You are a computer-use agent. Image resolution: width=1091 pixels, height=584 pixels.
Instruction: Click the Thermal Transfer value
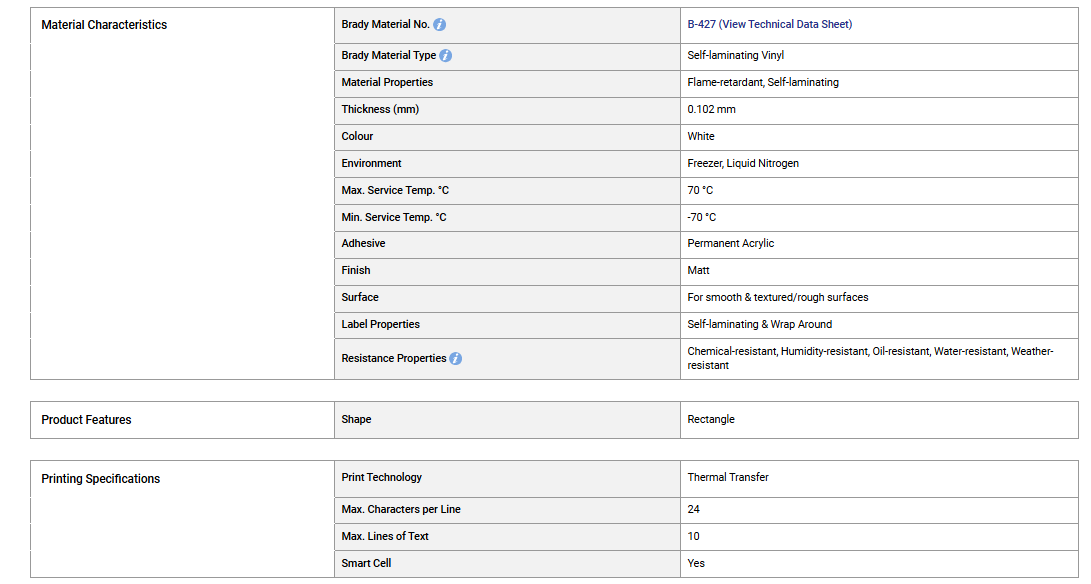coord(728,478)
